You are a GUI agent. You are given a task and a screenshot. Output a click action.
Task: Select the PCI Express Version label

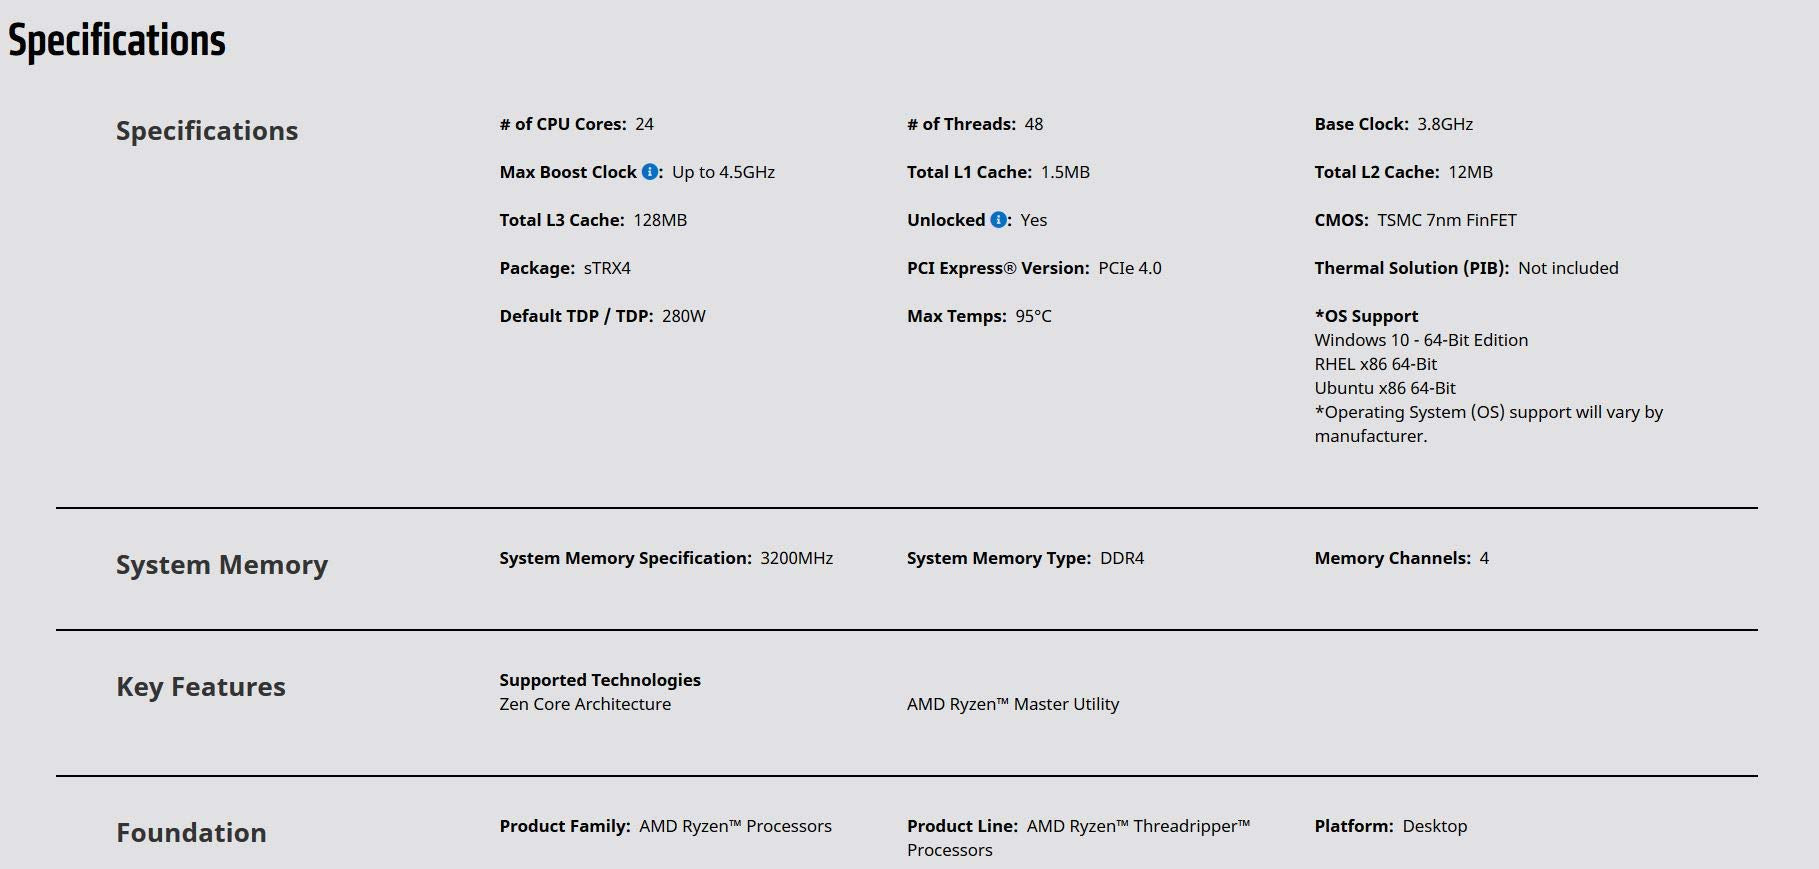997,268
